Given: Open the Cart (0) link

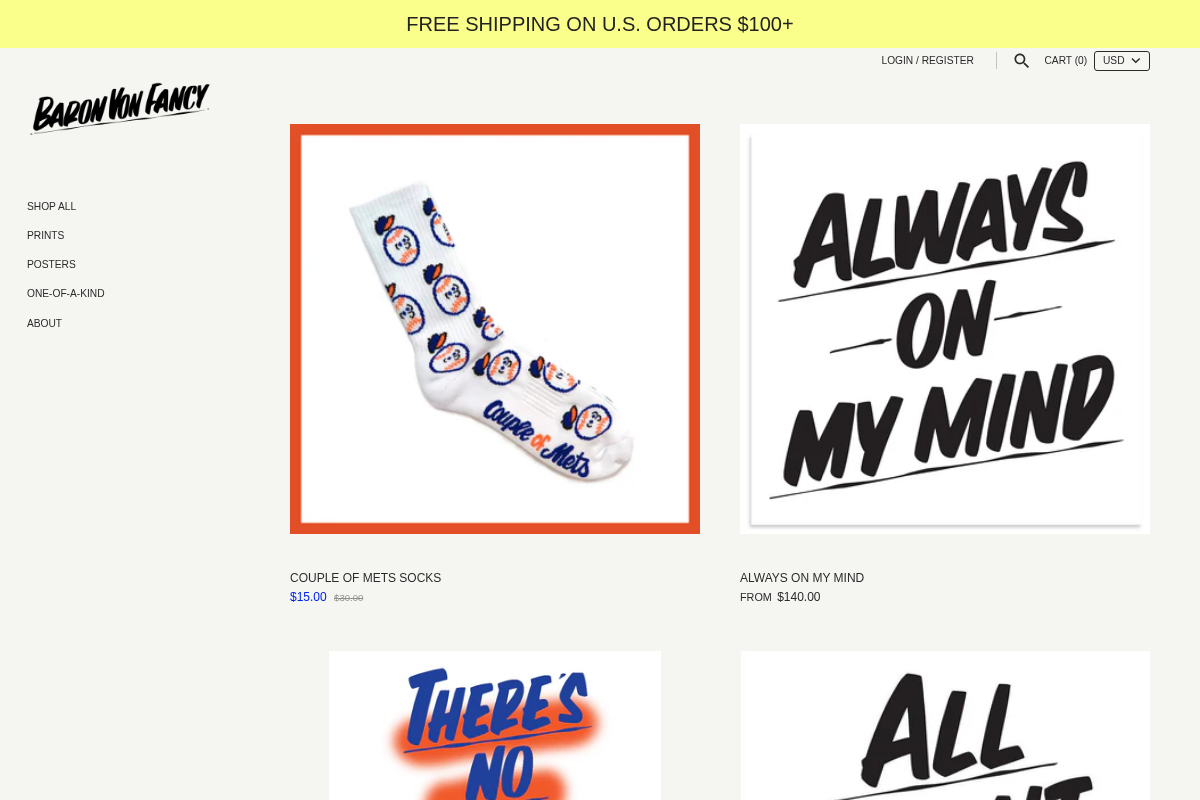Looking at the screenshot, I should click(x=1065, y=61).
